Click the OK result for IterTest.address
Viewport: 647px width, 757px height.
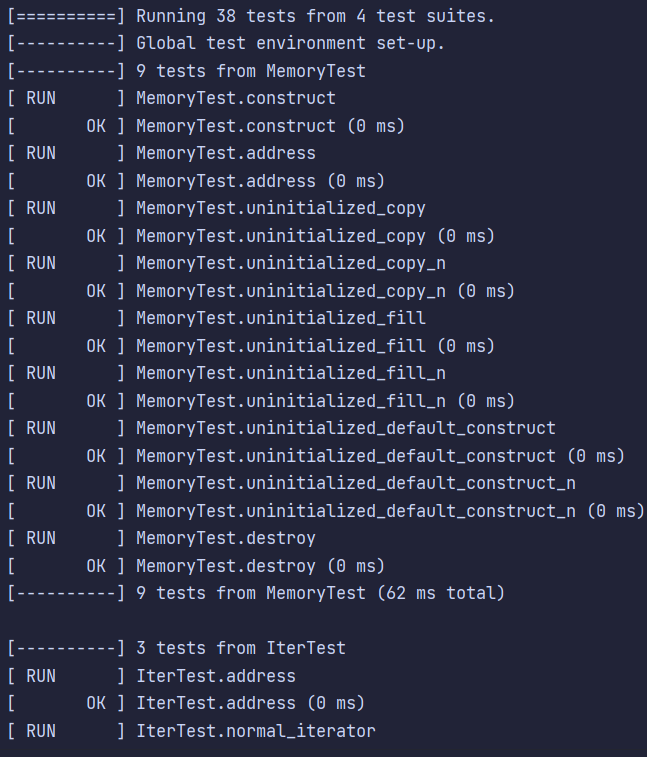[x=186, y=704]
